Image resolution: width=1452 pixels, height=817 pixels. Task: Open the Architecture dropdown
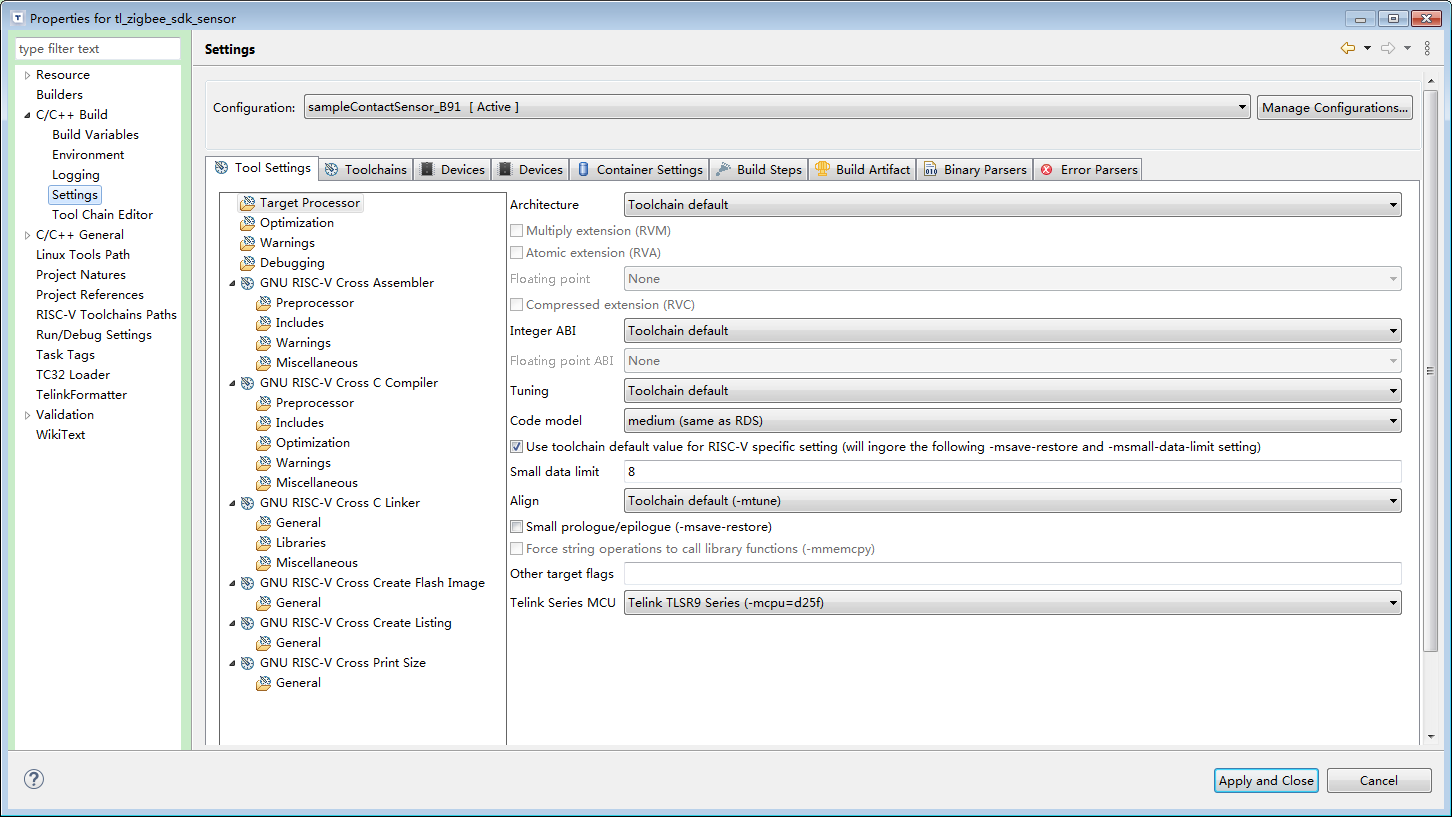(x=1013, y=204)
